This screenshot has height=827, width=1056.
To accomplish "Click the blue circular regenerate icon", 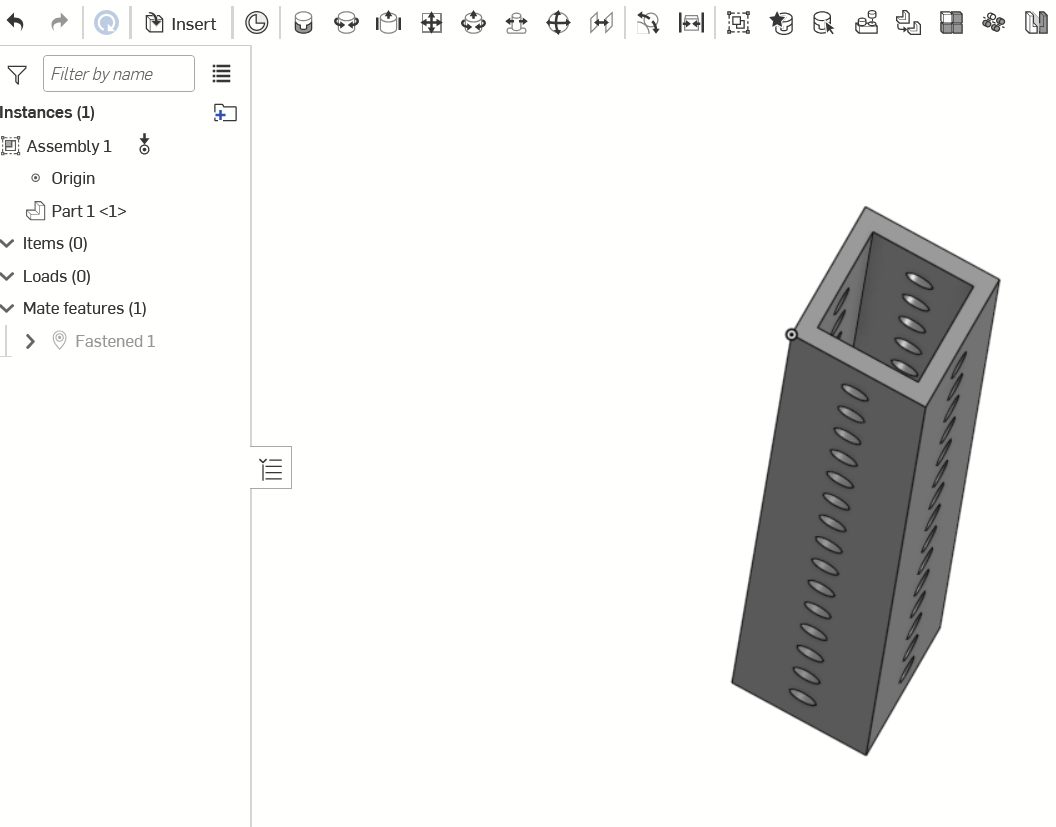I will click(106, 23).
